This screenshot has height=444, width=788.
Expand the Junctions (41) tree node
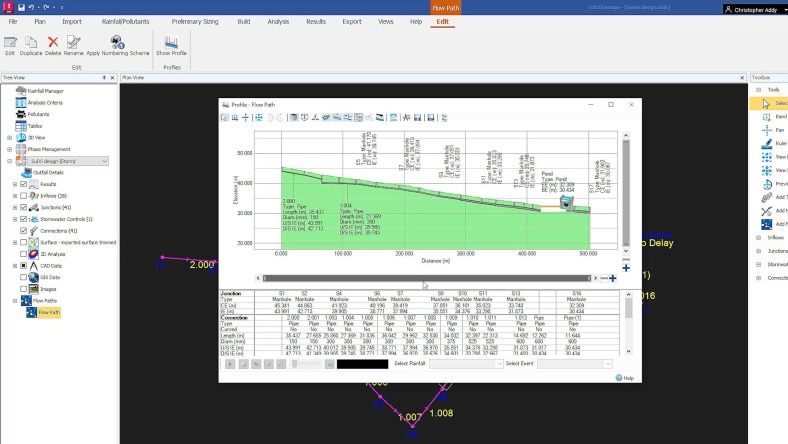coord(15,207)
